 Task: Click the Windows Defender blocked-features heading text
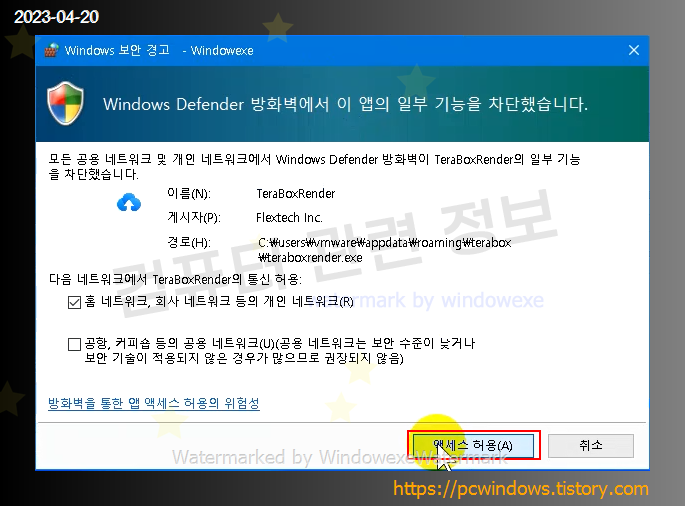point(345,104)
